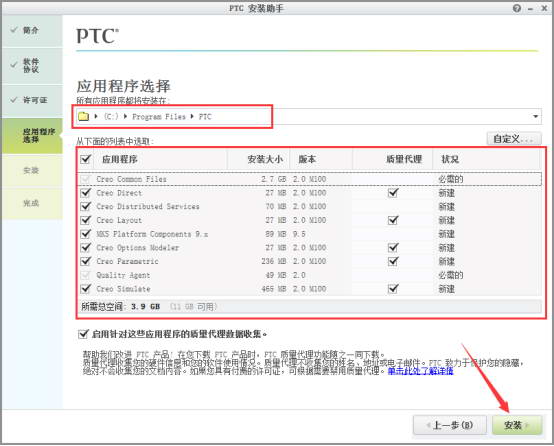Toggle quality agent checkbox for Creo Layout
The width and height of the screenshot is (554, 446).
(x=393, y=220)
